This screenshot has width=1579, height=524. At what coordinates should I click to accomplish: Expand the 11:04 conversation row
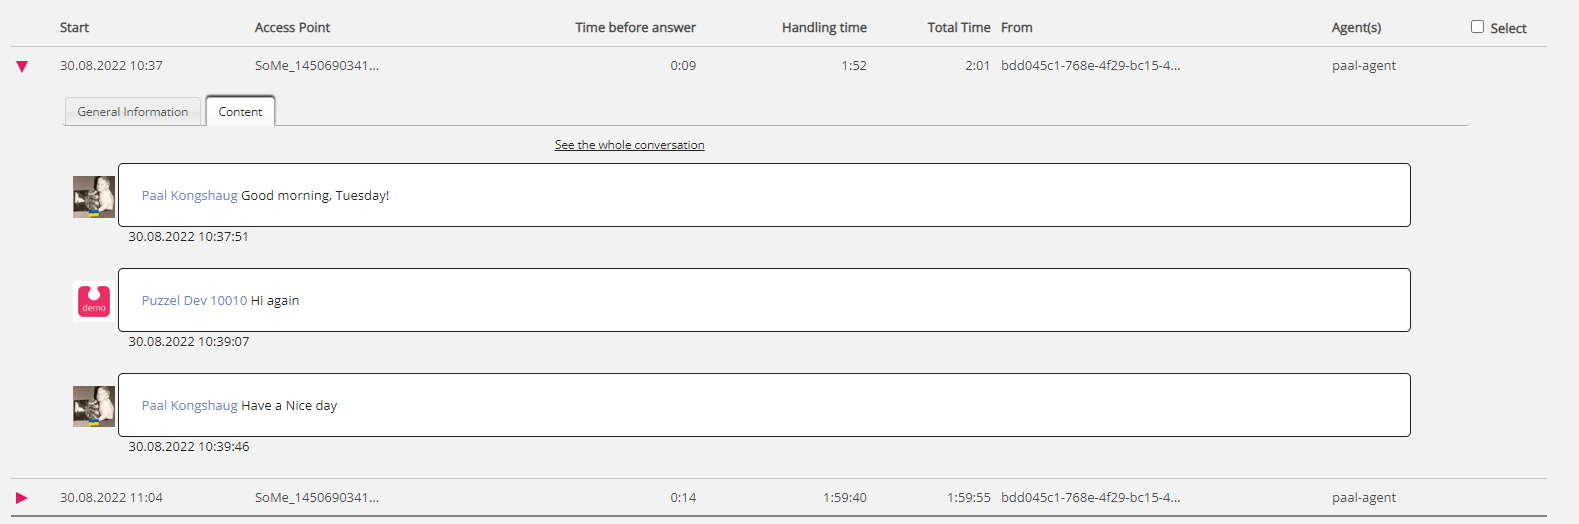pos(22,498)
